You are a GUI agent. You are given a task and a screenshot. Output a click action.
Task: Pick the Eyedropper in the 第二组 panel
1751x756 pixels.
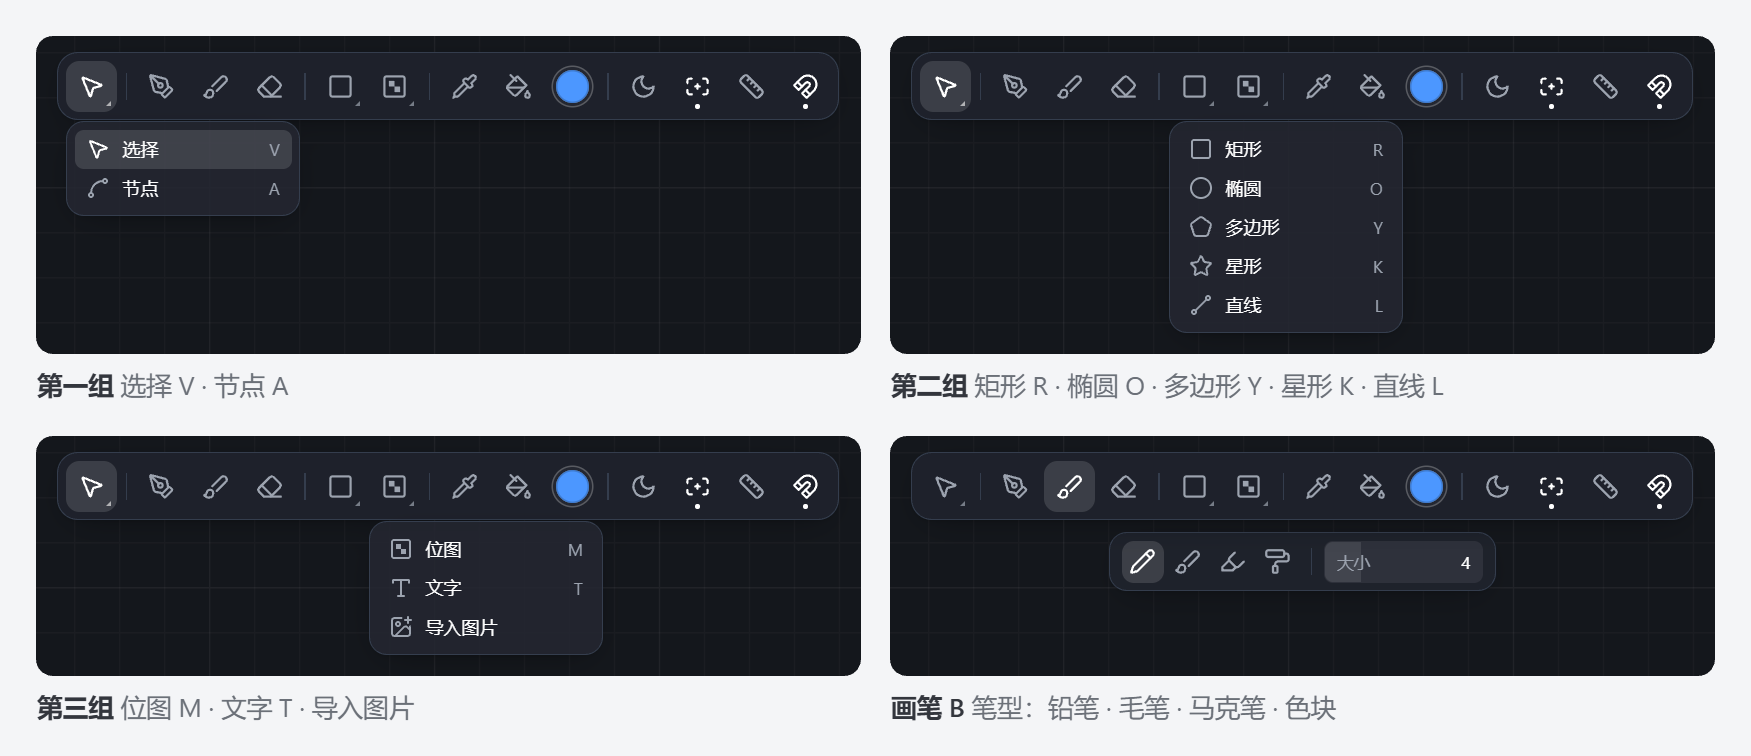tap(1318, 87)
